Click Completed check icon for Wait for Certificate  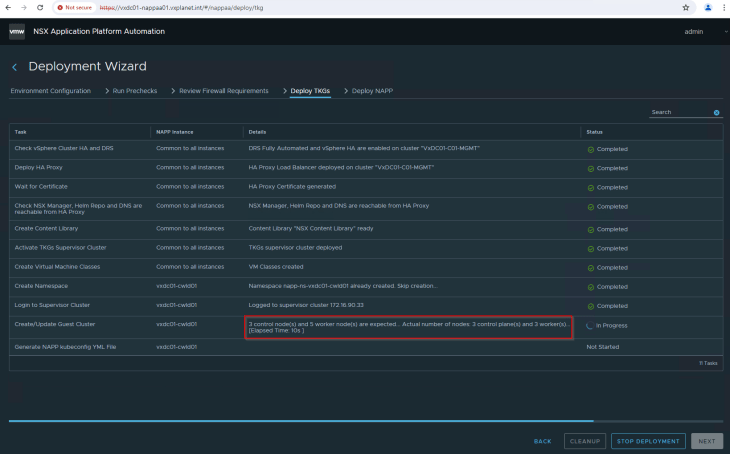[591, 188]
